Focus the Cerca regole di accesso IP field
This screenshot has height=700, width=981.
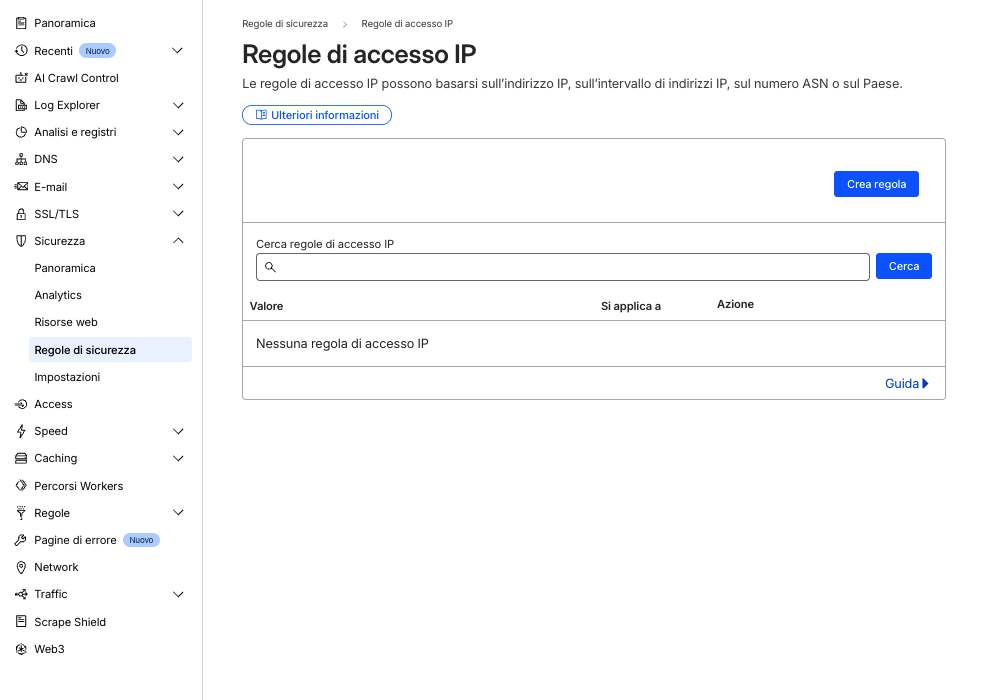[562, 267]
